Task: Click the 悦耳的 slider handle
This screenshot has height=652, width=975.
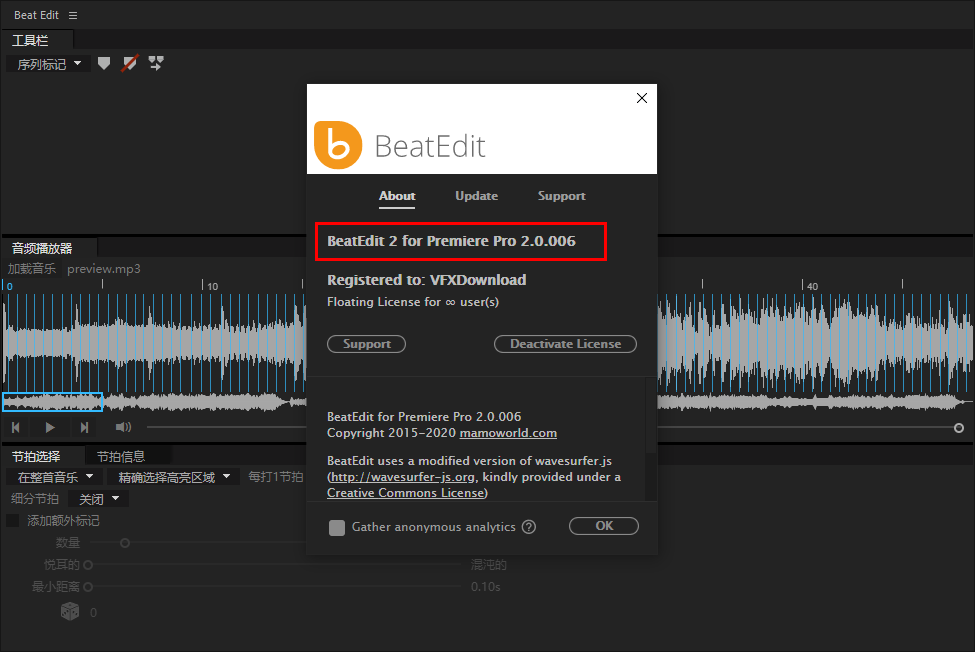Action: (x=88, y=565)
